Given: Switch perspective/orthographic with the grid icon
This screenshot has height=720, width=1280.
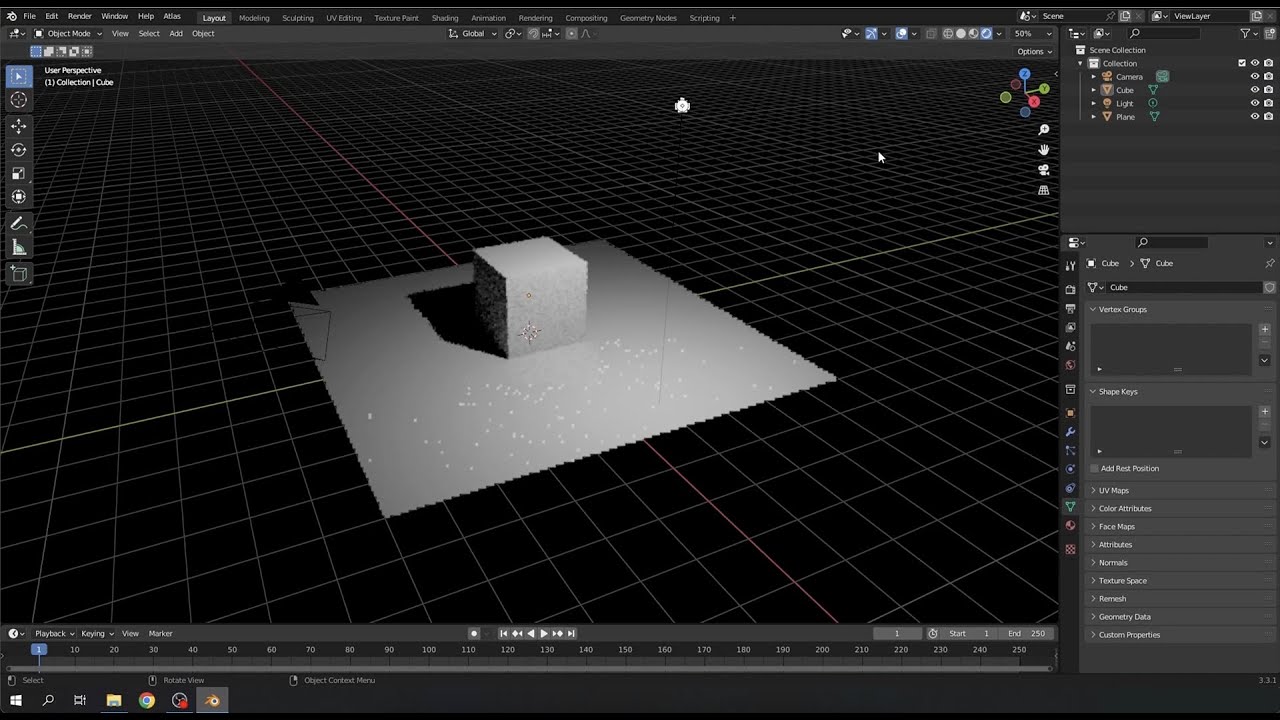Looking at the screenshot, I should tap(1044, 190).
